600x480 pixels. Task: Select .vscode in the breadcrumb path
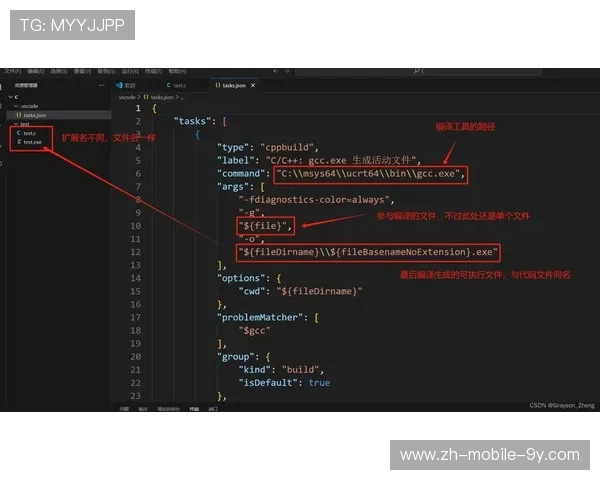[127, 97]
